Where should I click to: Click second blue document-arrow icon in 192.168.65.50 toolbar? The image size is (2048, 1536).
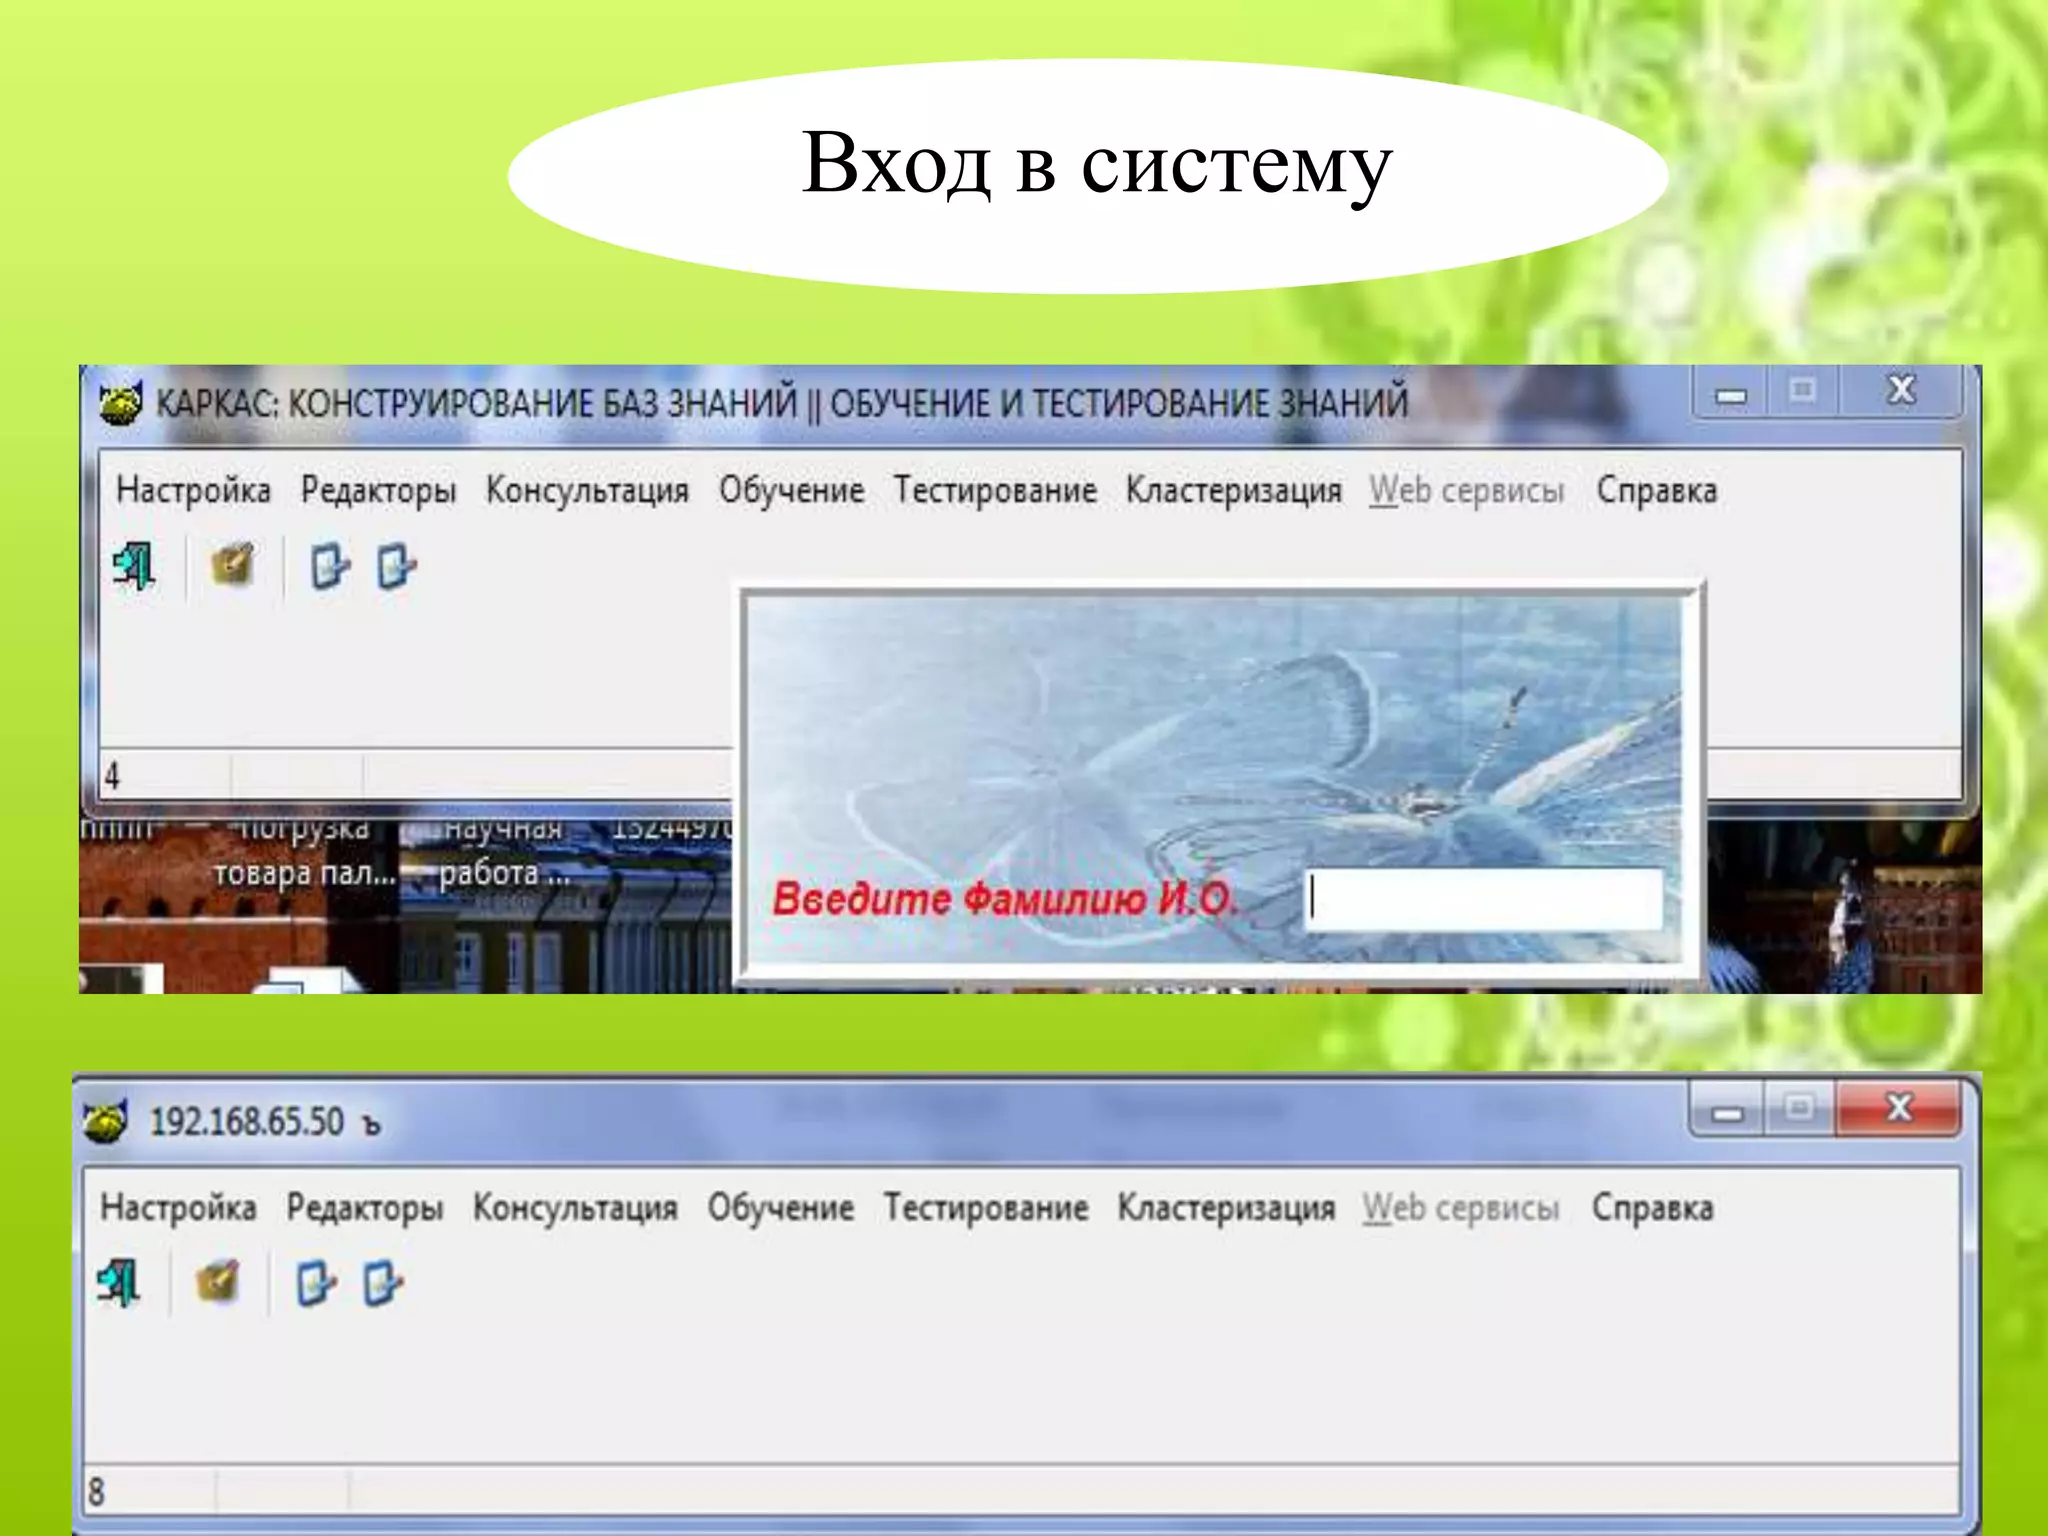[382, 1284]
